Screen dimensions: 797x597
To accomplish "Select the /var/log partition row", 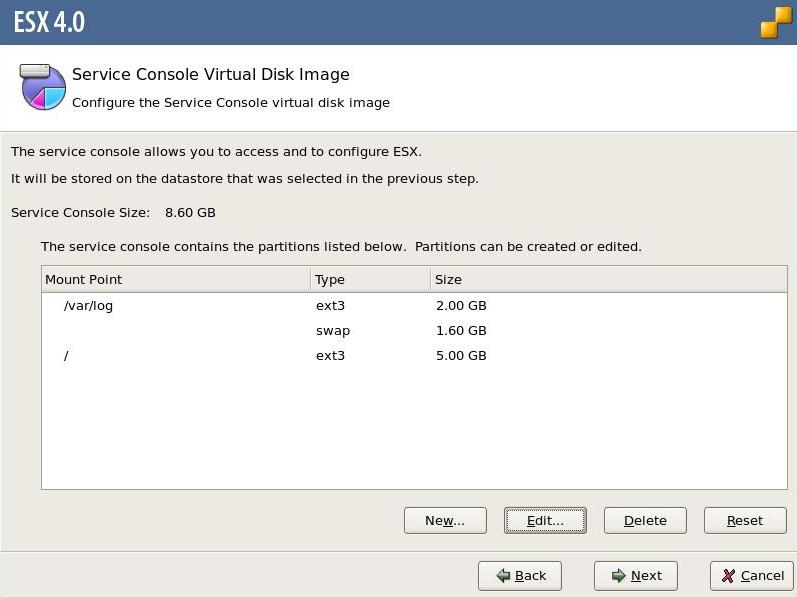I will (414, 305).
